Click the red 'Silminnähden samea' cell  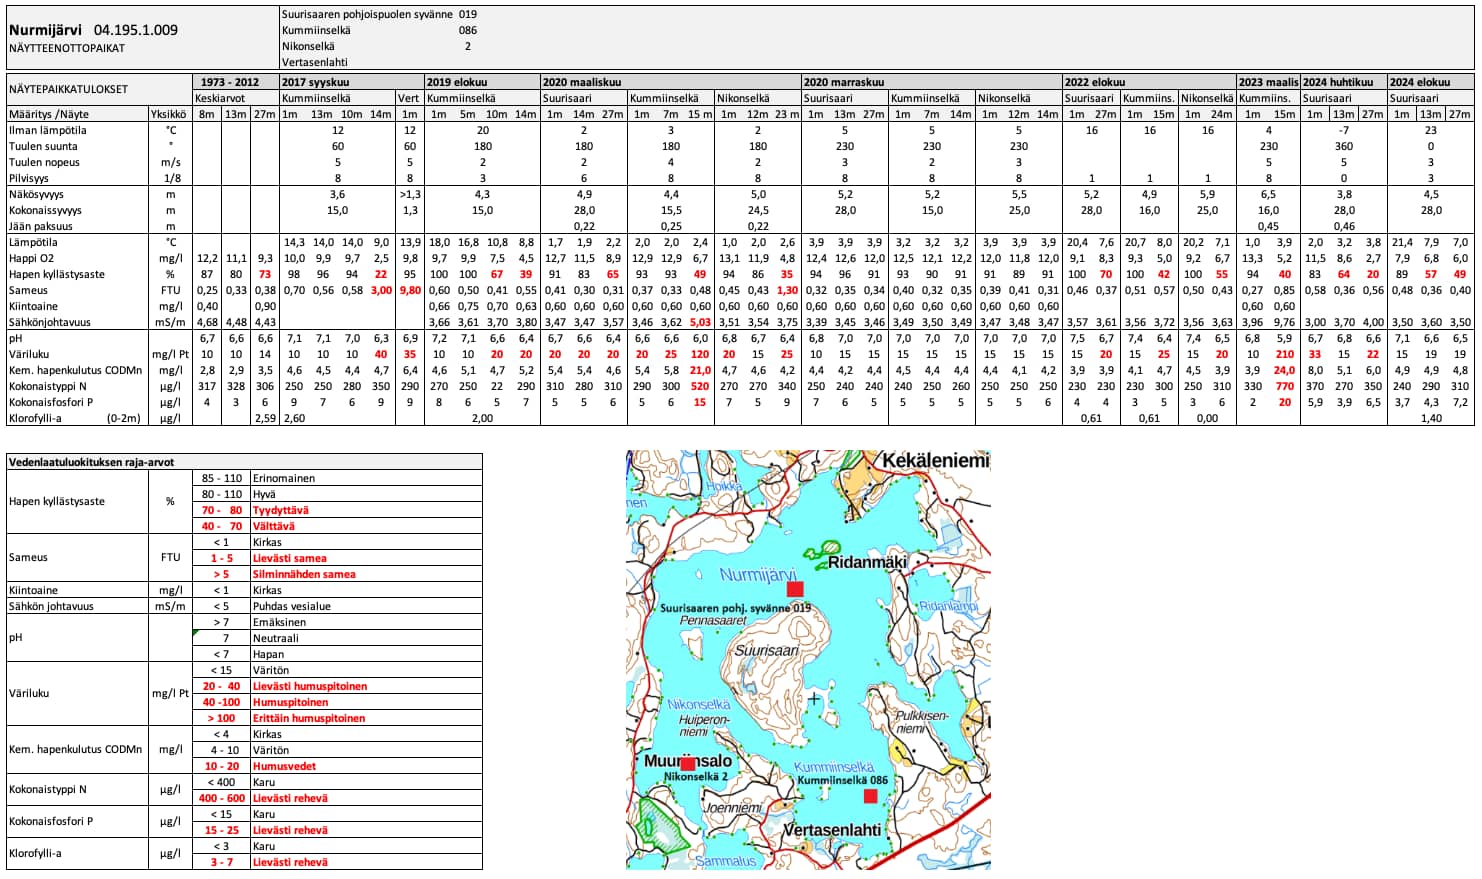pyautogui.click(x=304, y=574)
